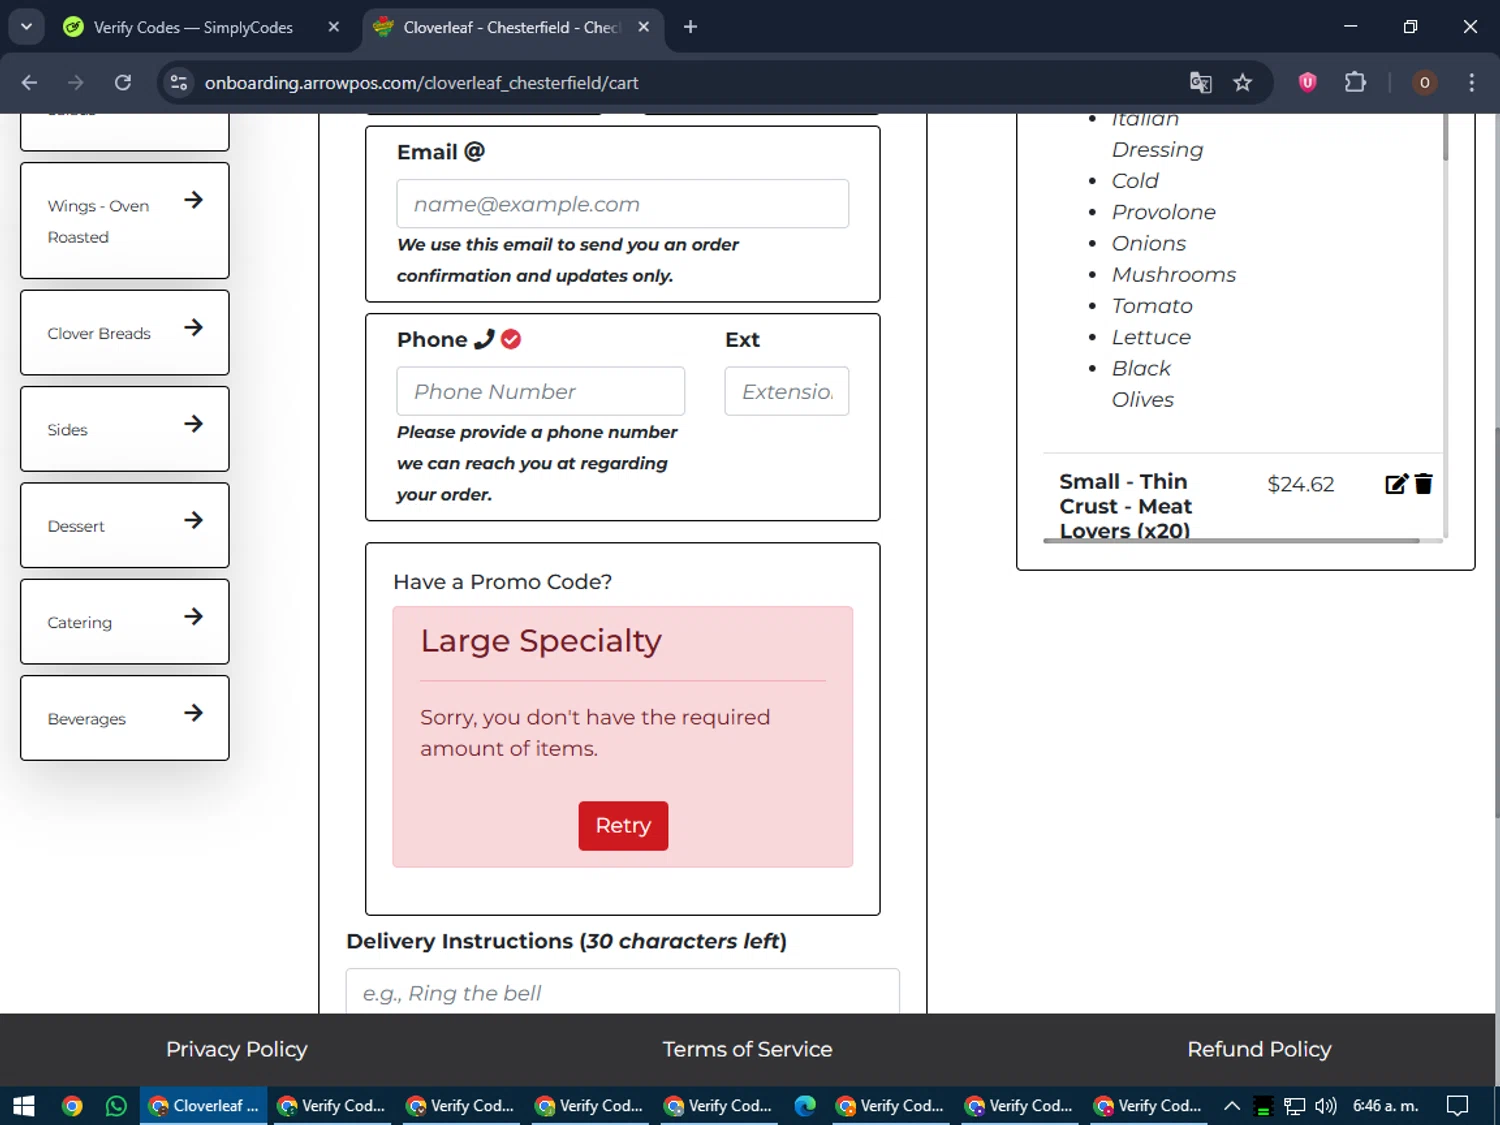This screenshot has height=1125, width=1500.
Task: Open the Google Translate page icon
Action: click(x=1200, y=83)
